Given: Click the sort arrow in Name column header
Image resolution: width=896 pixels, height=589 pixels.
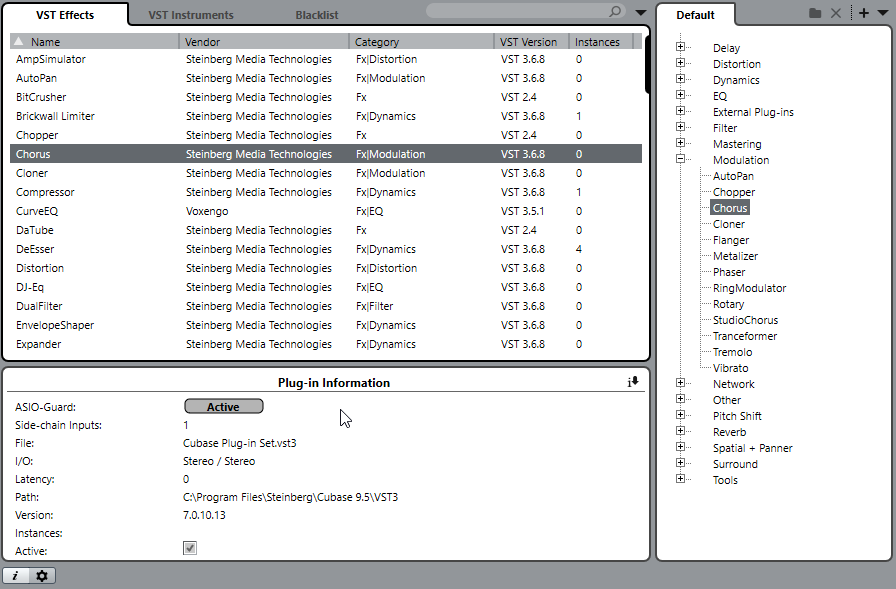Looking at the screenshot, I should (19, 41).
